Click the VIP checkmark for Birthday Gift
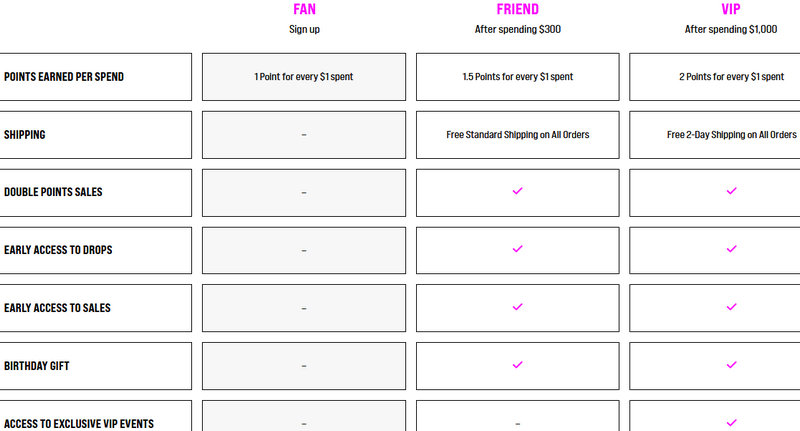 (731, 365)
